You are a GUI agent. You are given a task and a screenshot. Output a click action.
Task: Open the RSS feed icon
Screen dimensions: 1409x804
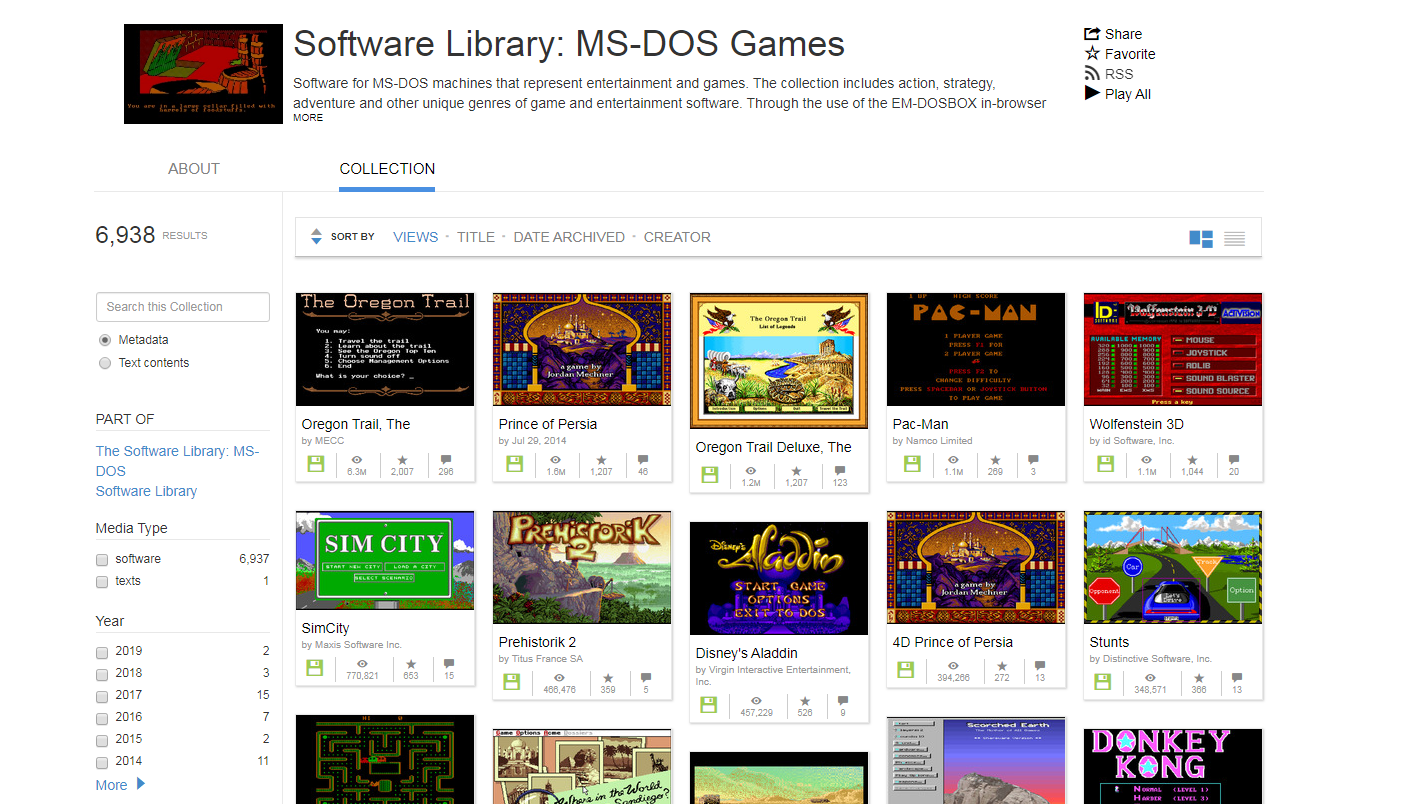pyautogui.click(x=1092, y=74)
